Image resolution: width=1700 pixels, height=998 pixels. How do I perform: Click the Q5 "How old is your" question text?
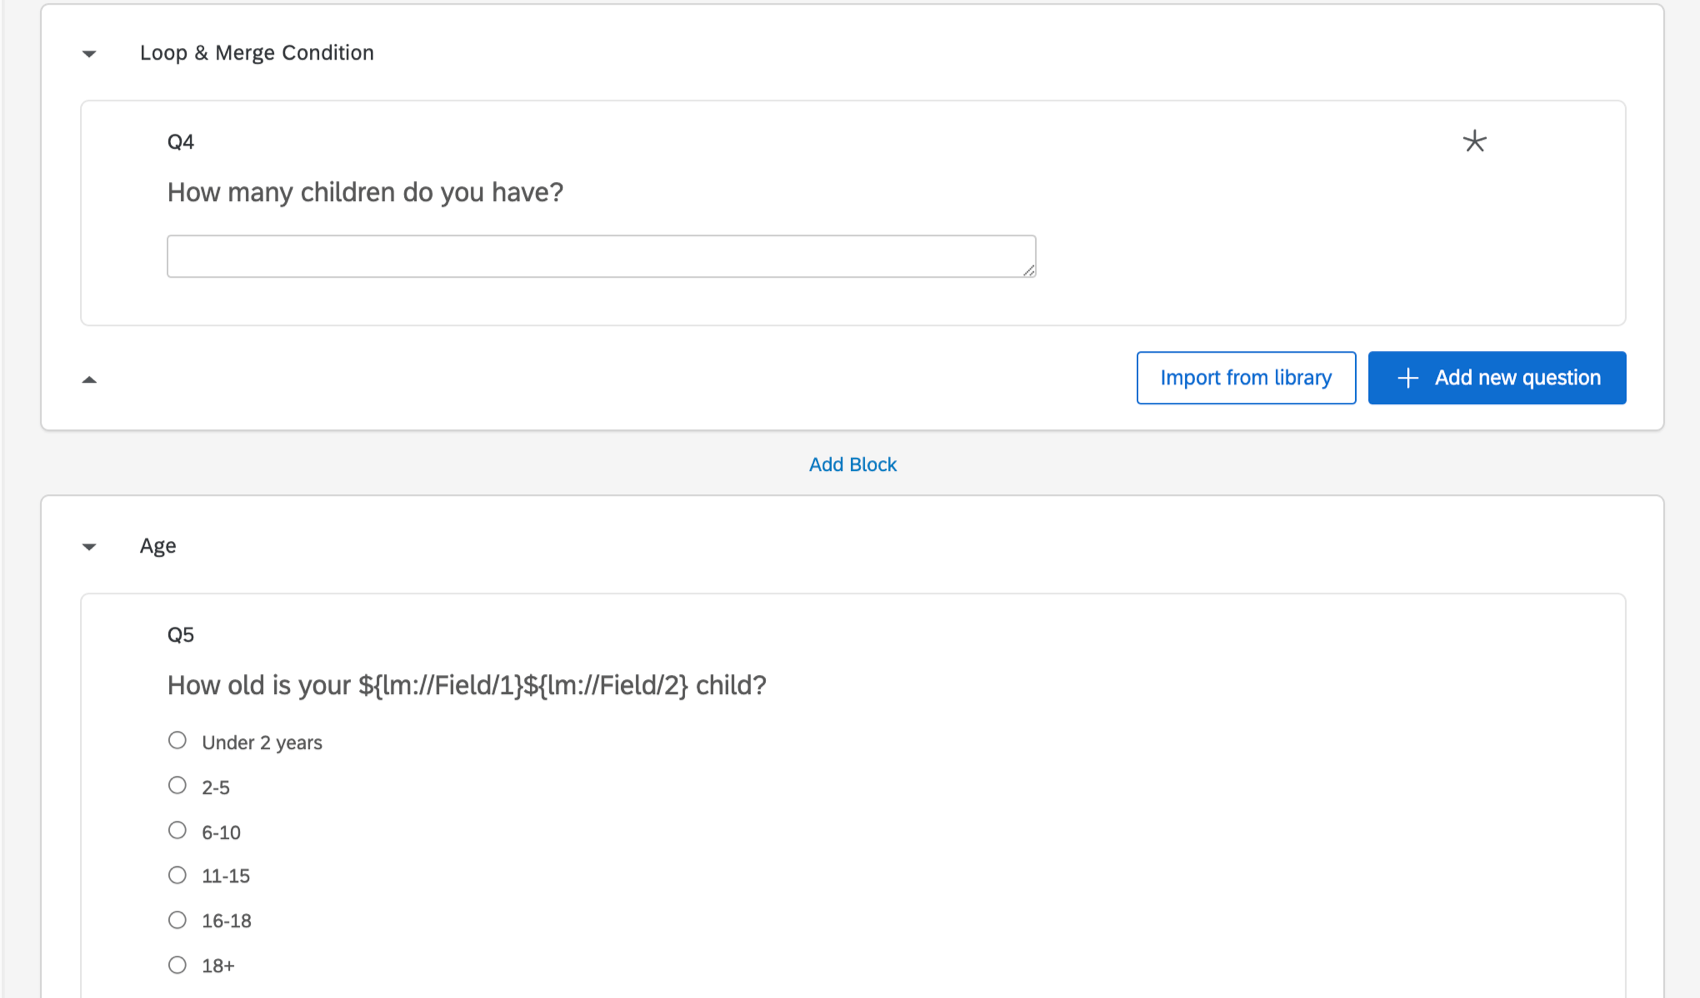pyautogui.click(x=466, y=686)
